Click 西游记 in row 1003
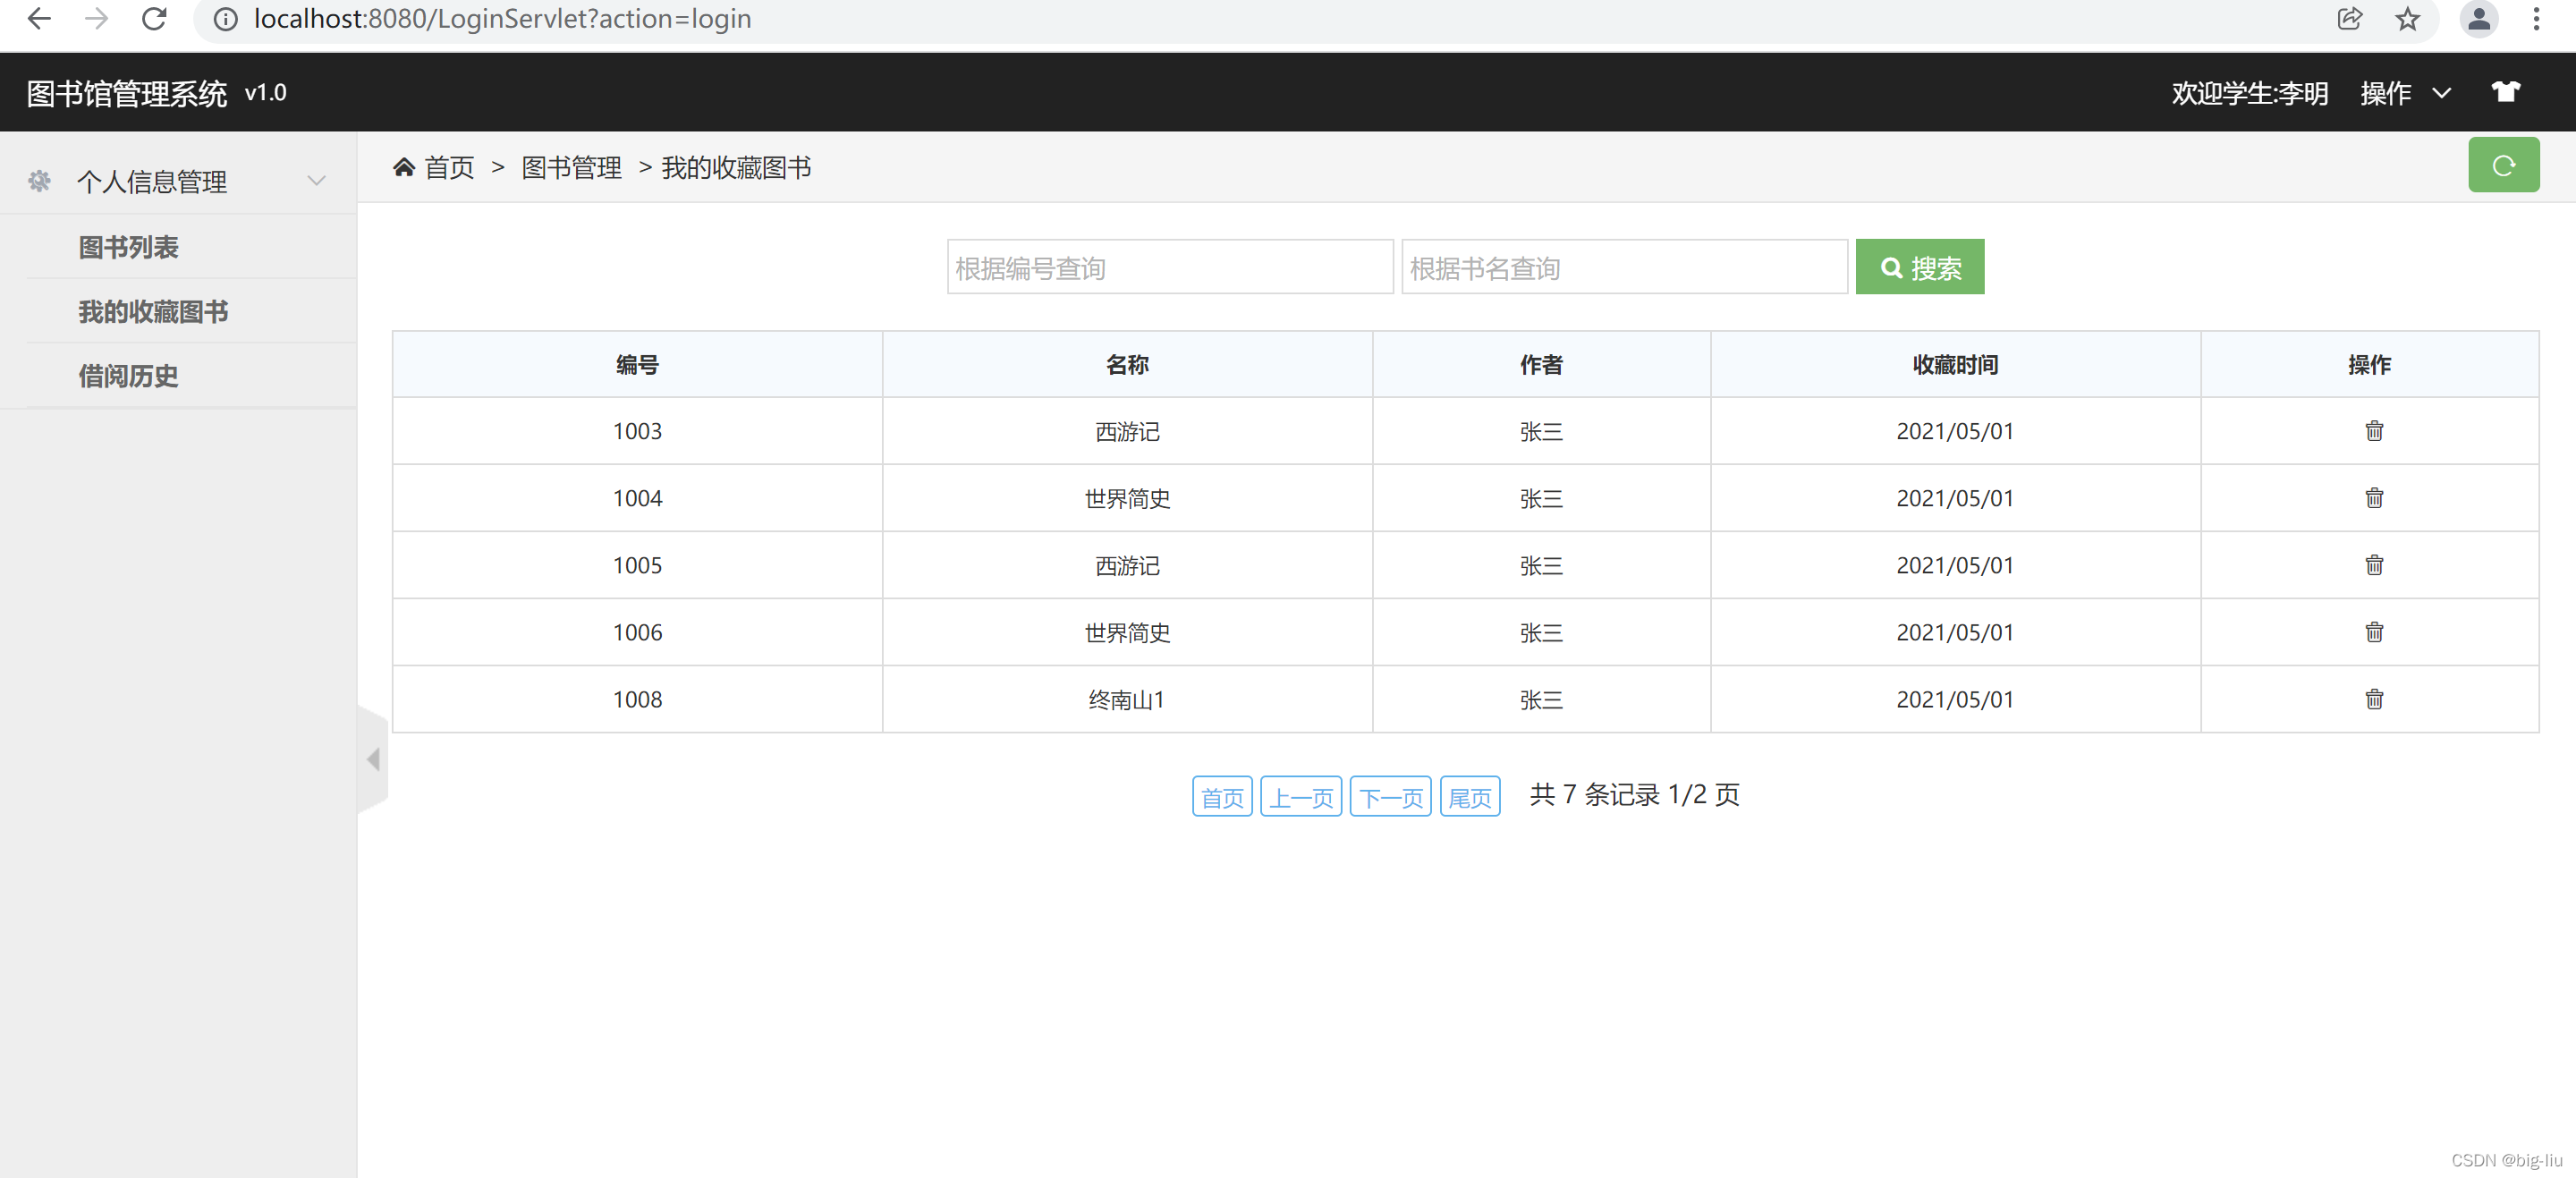2576x1178 pixels. click(x=1127, y=431)
